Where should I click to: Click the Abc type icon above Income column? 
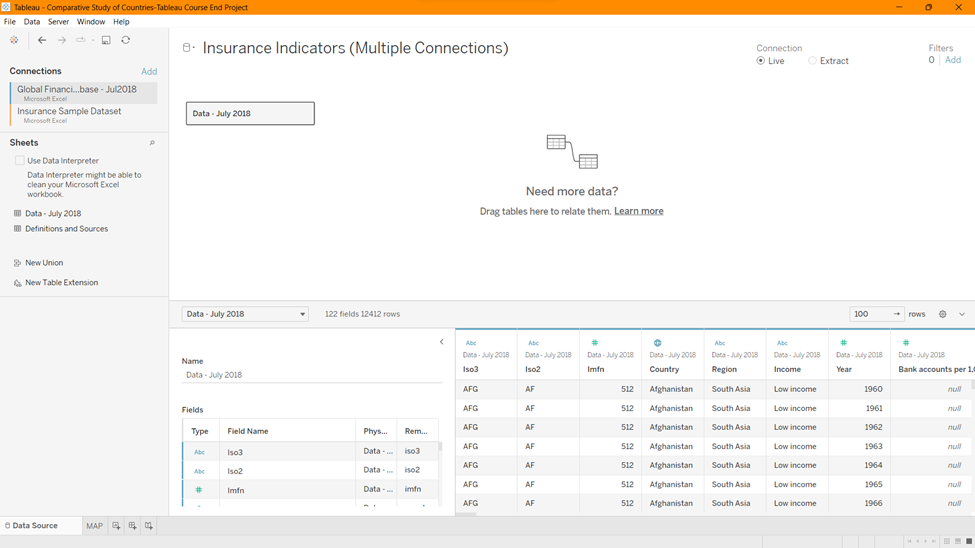click(782, 343)
